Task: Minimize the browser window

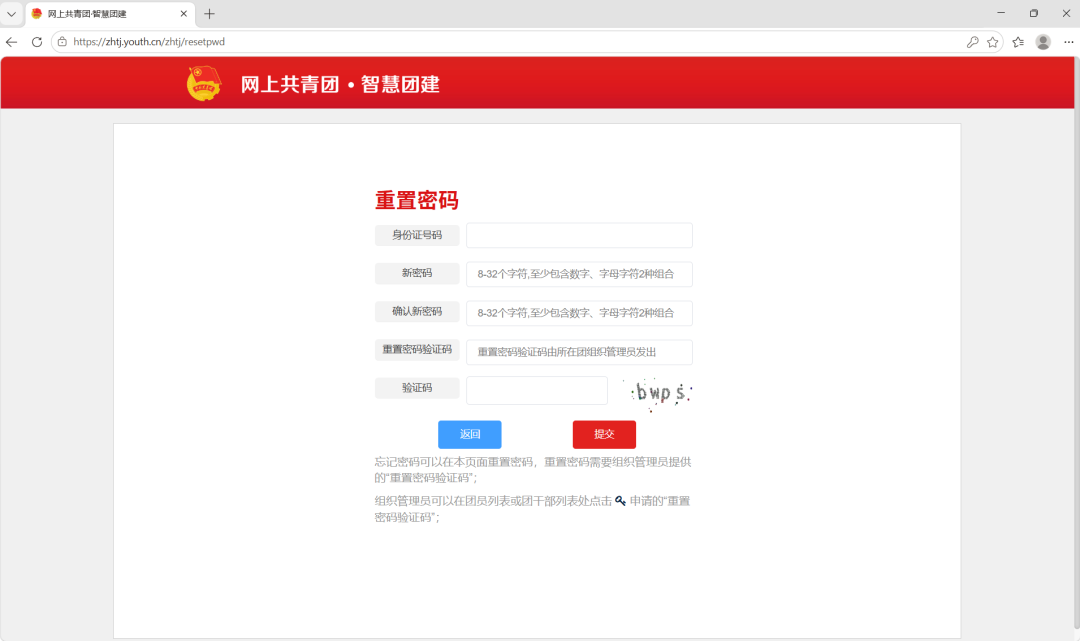Action: pos(1001,13)
